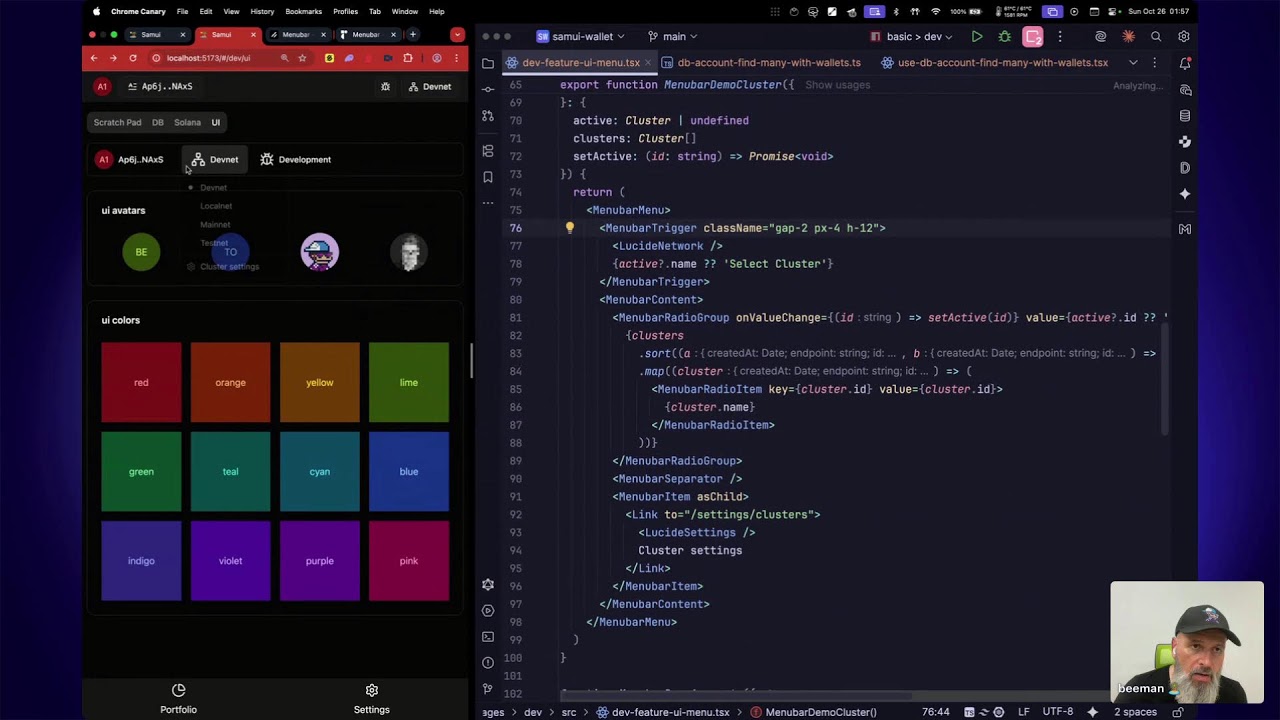Click the MenubarDemoCluster() breadcrumb
The image size is (1280, 720).
[x=813, y=712]
